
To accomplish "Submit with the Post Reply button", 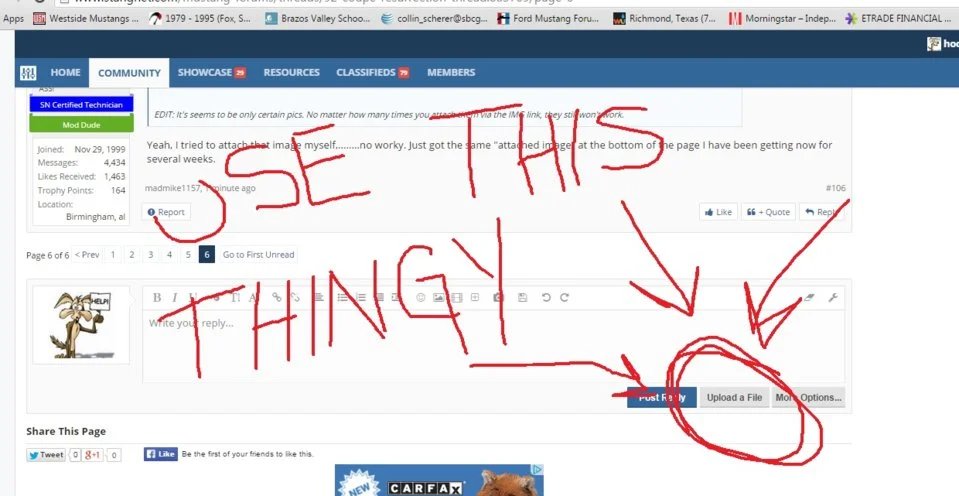I will [662, 398].
